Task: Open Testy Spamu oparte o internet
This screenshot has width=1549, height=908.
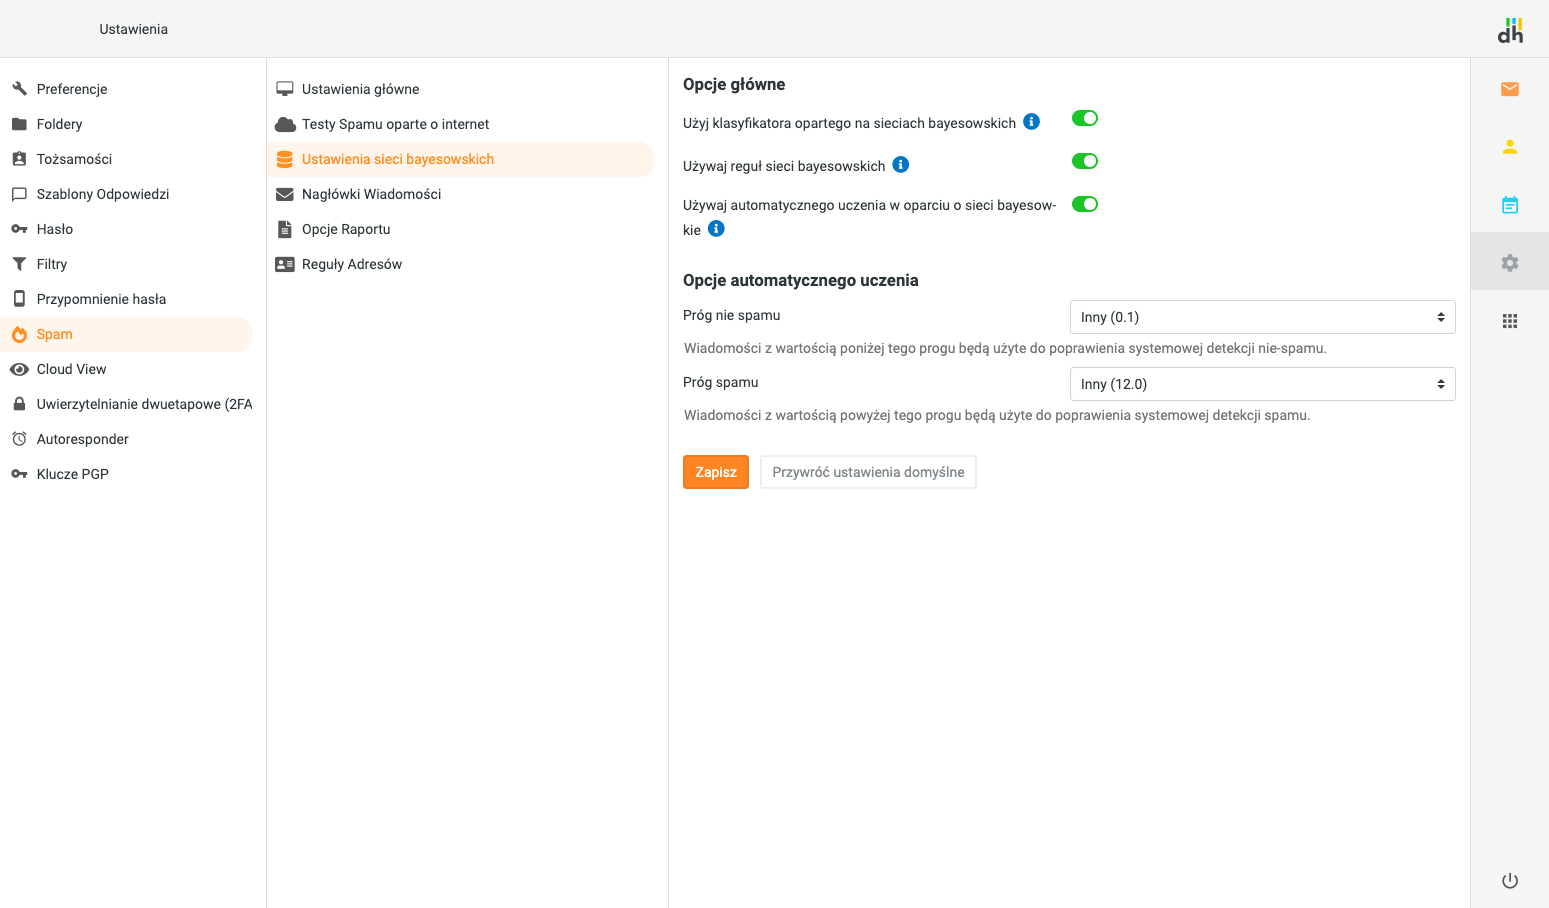Action: tap(460, 124)
